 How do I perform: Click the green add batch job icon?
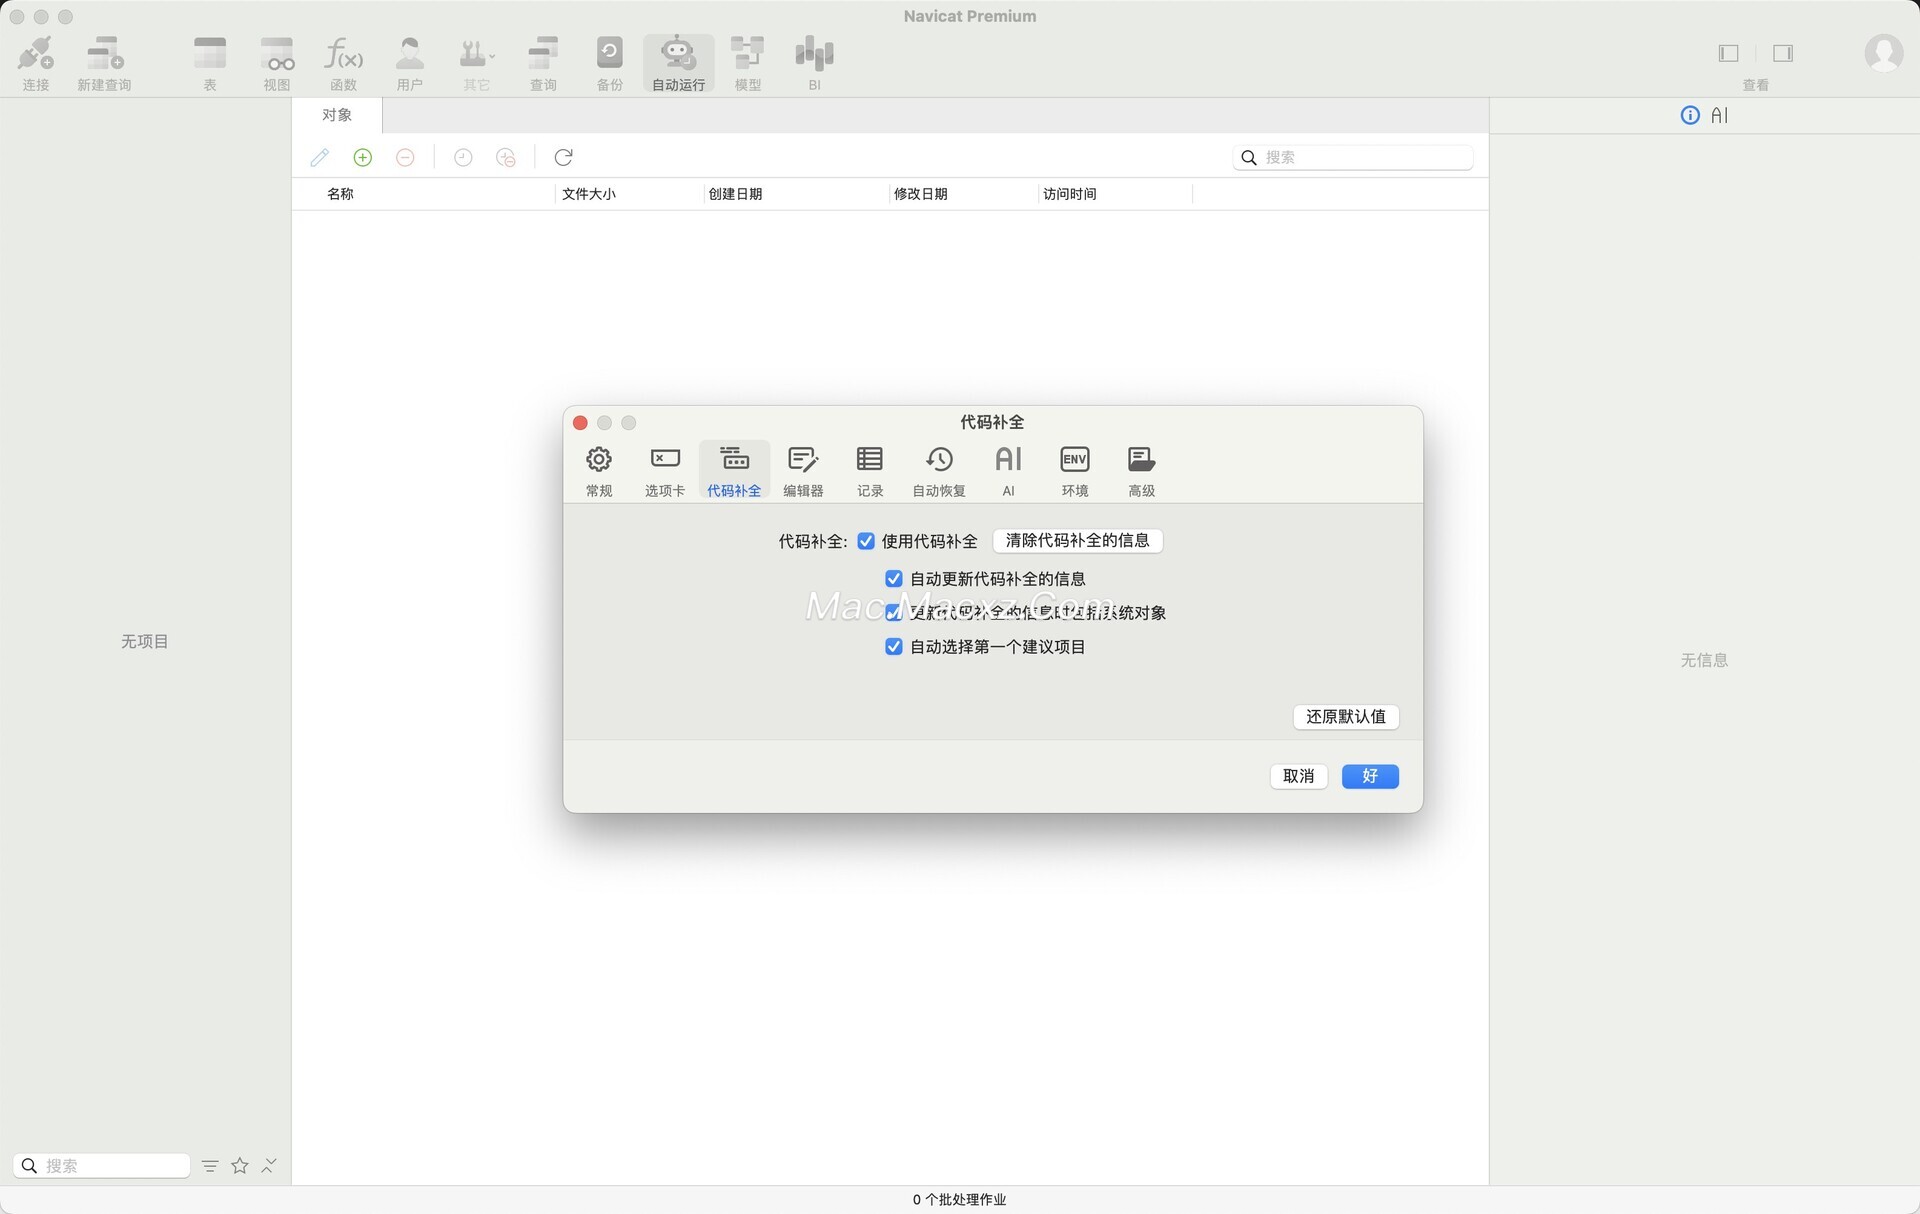363,157
